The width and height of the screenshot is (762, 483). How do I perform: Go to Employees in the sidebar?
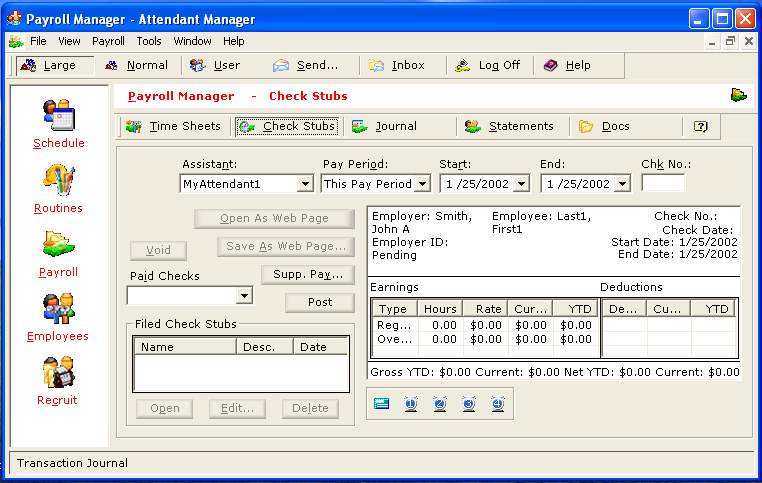click(x=58, y=310)
